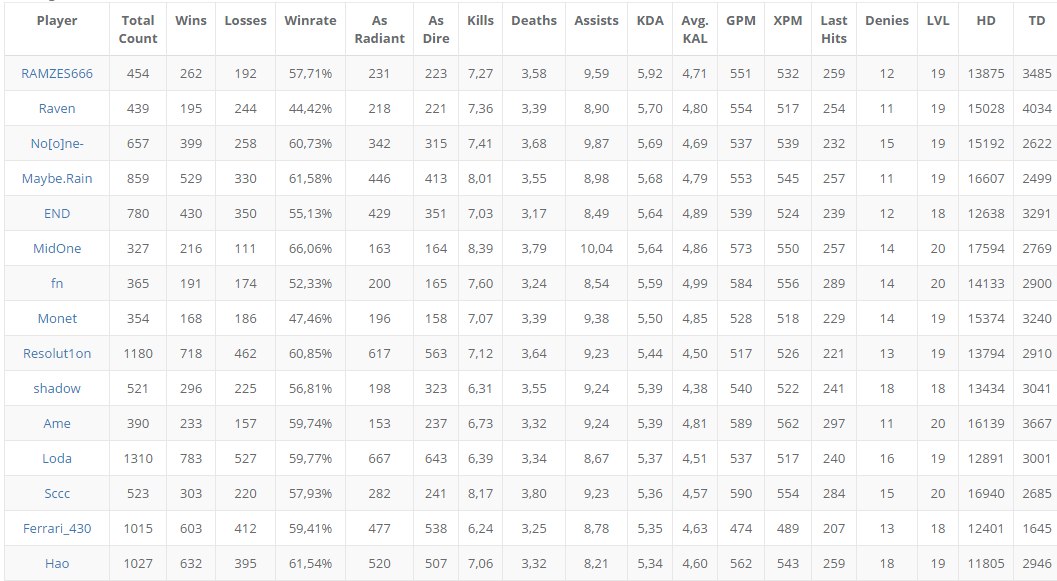Click the Loda player name
Screen dimensions: 1057x581
56,458
